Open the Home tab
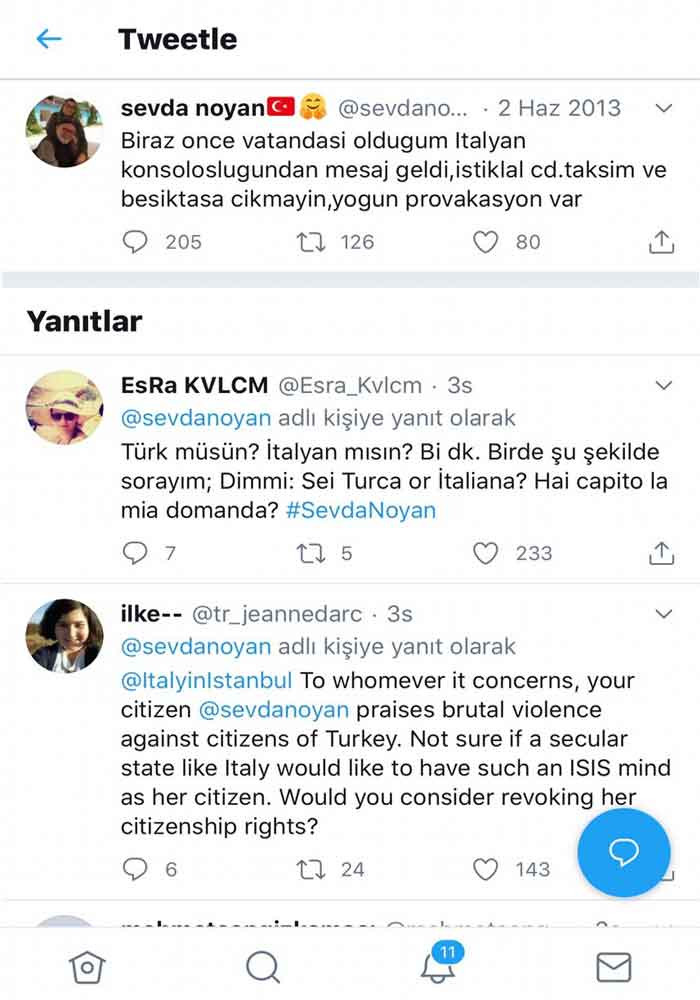The width and height of the screenshot is (700, 1000). (x=87, y=967)
